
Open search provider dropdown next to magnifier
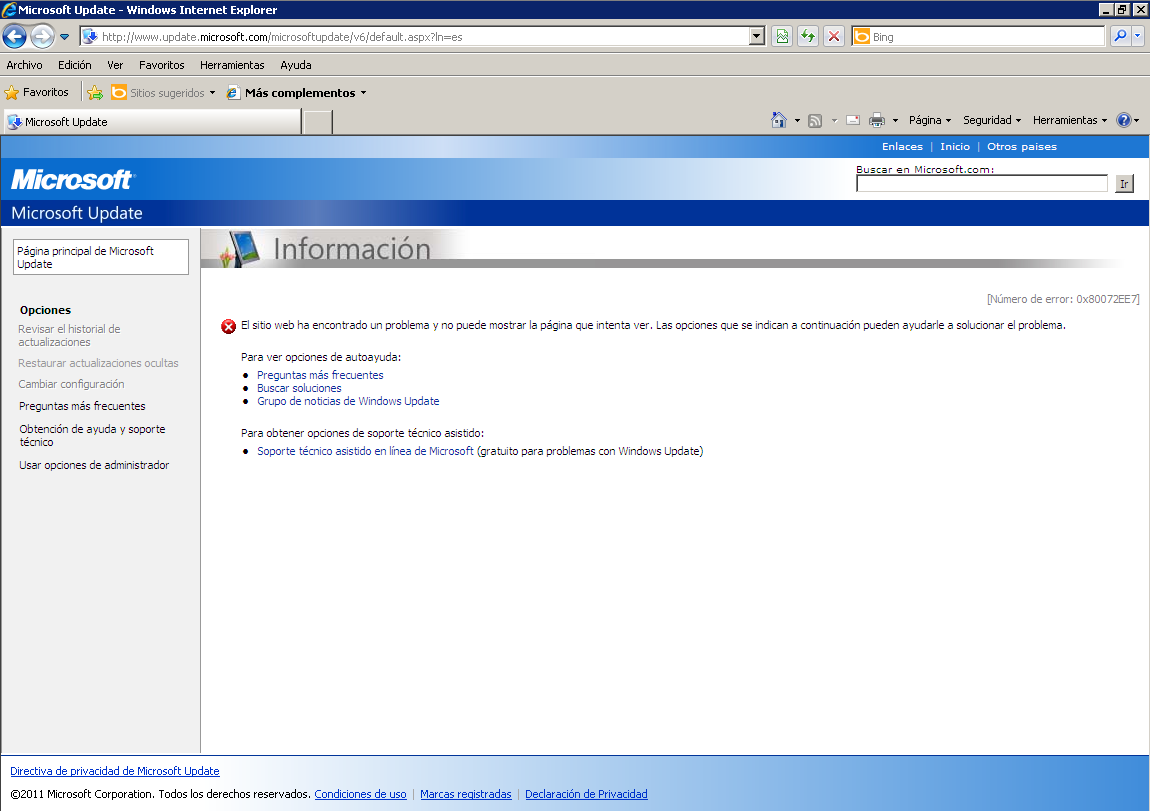pyautogui.click(x=1138, y=36)
